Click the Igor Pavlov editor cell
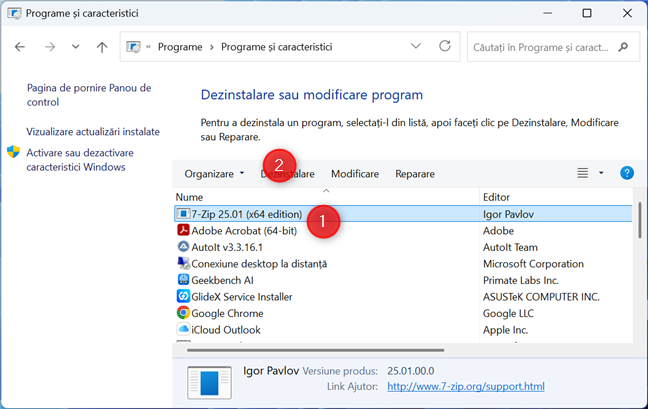Screen dimensions: 648x409 tap(508, 214)
